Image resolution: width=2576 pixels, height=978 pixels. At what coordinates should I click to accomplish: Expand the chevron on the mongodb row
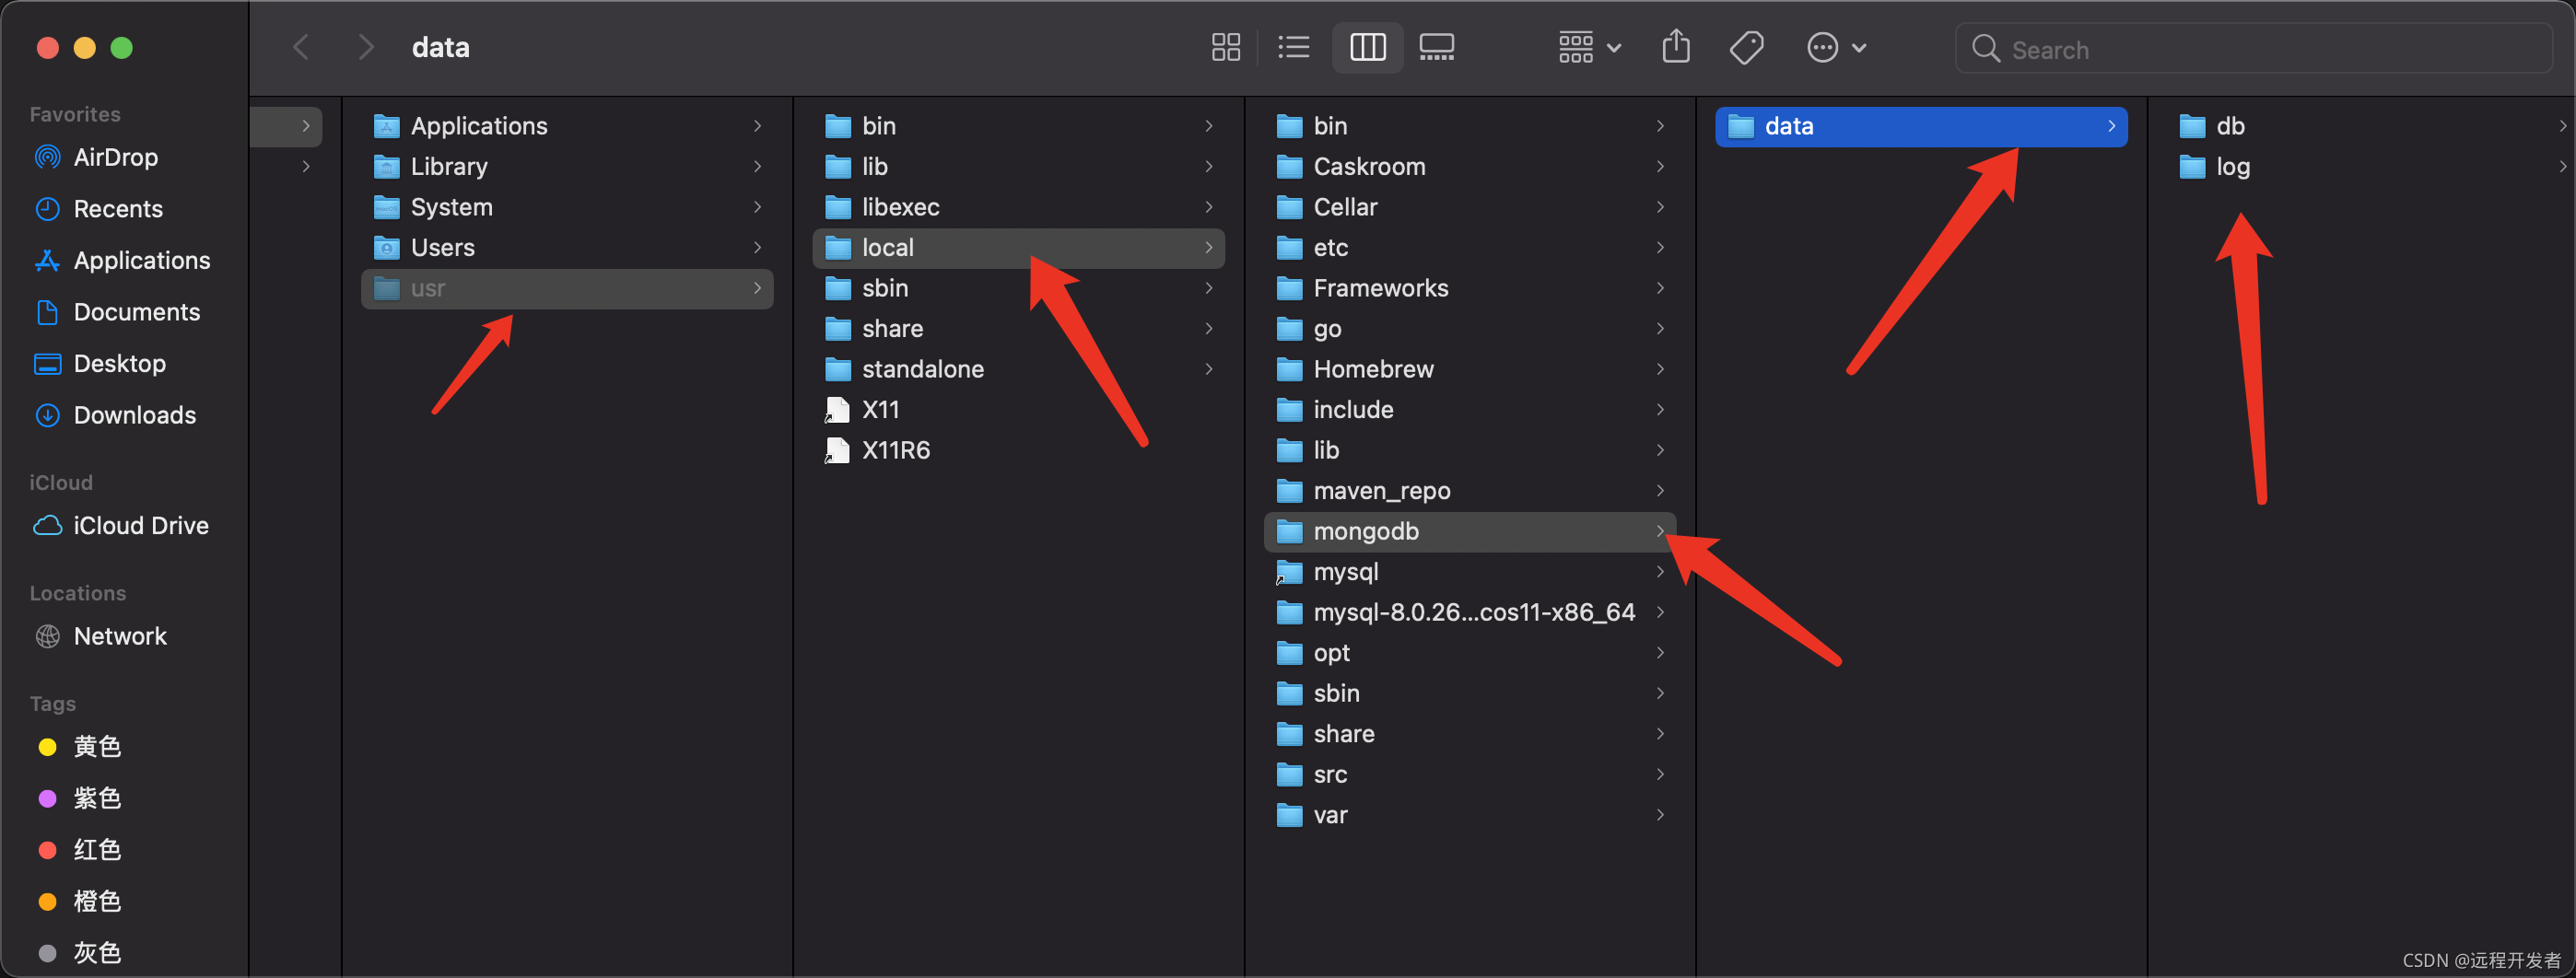tap(1660, 531)
